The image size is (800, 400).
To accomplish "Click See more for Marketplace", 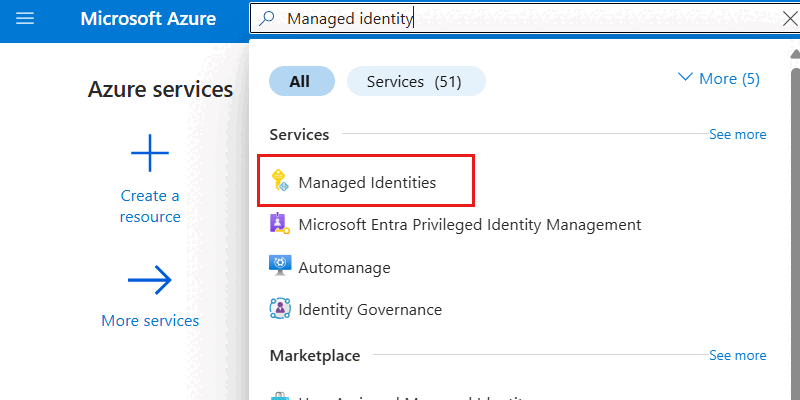I will 737,355.
